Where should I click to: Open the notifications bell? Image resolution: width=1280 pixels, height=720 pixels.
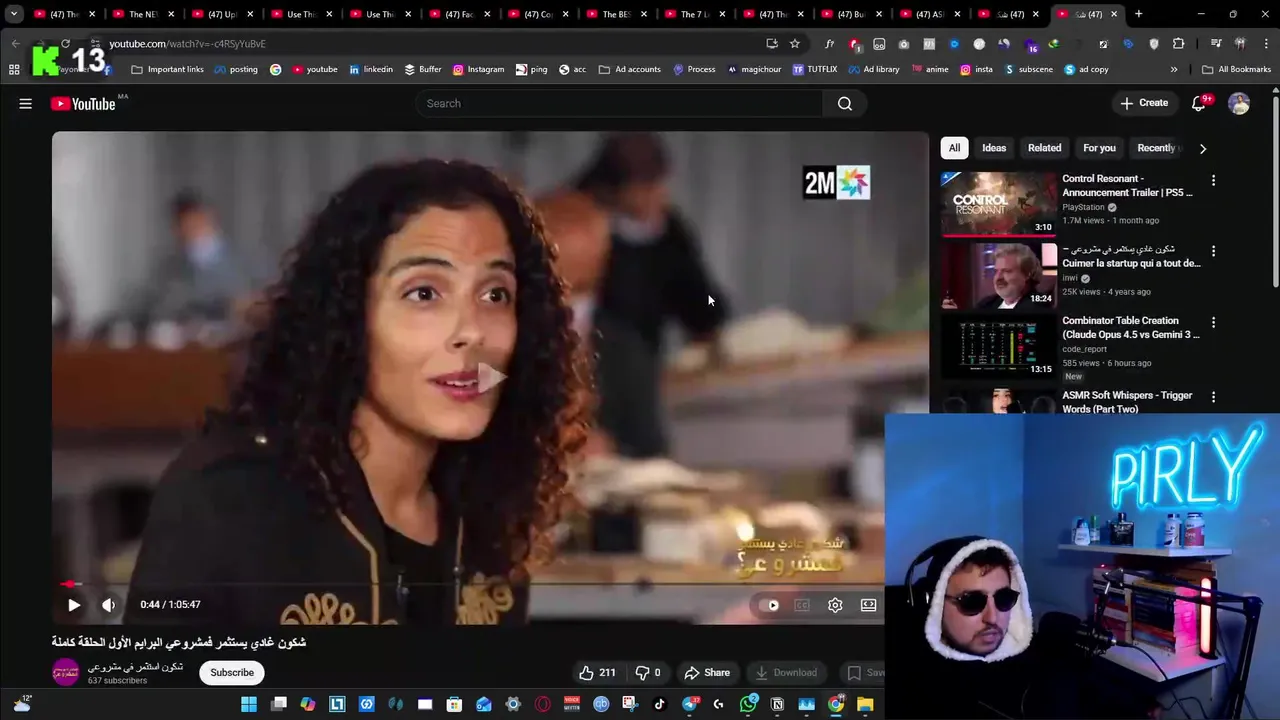point(1199,103)
